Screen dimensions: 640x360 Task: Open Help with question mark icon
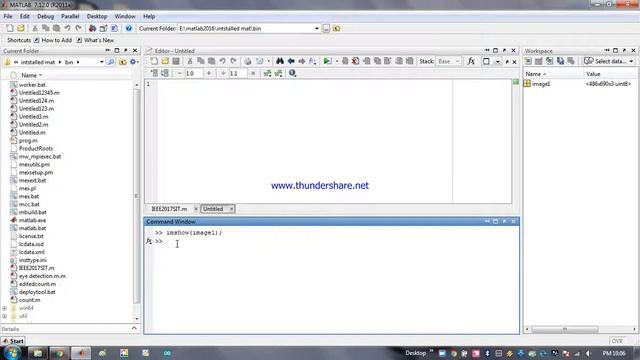[129, 28]
